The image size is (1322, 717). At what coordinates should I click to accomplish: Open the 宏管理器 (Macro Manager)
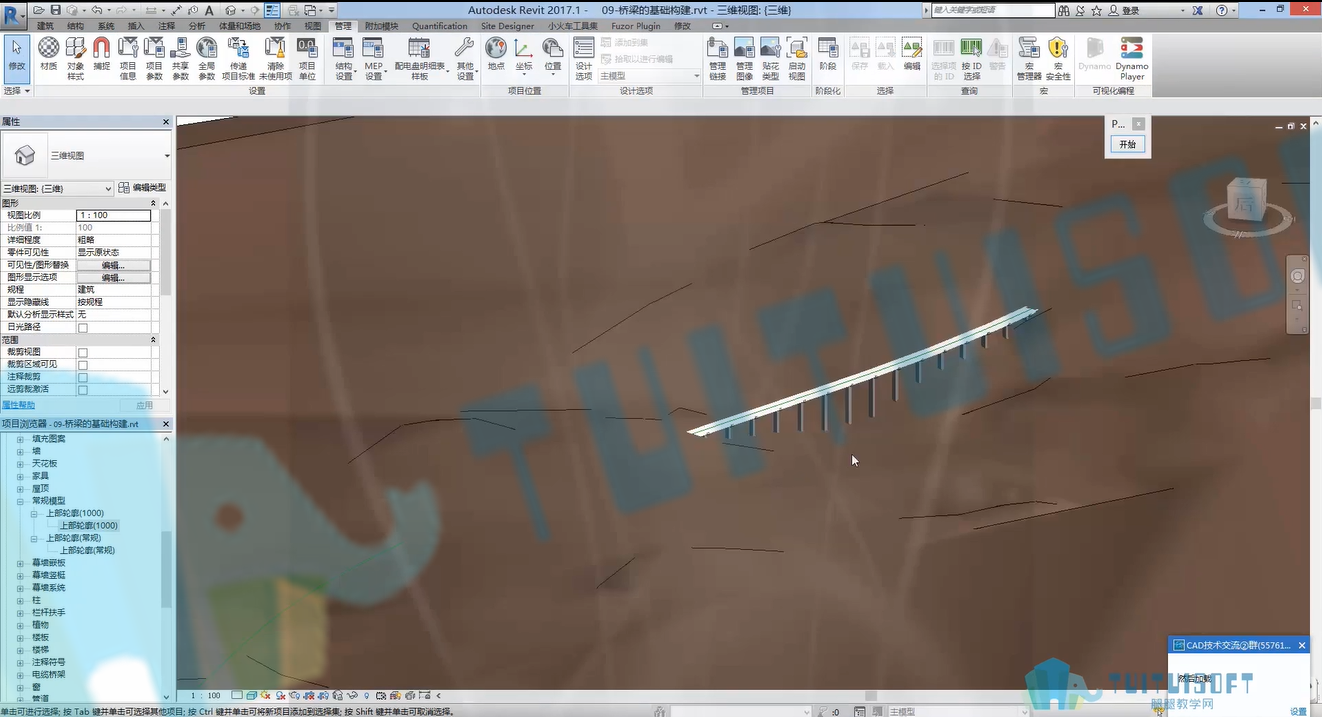pyautogui.click(x=1029, y=58)
